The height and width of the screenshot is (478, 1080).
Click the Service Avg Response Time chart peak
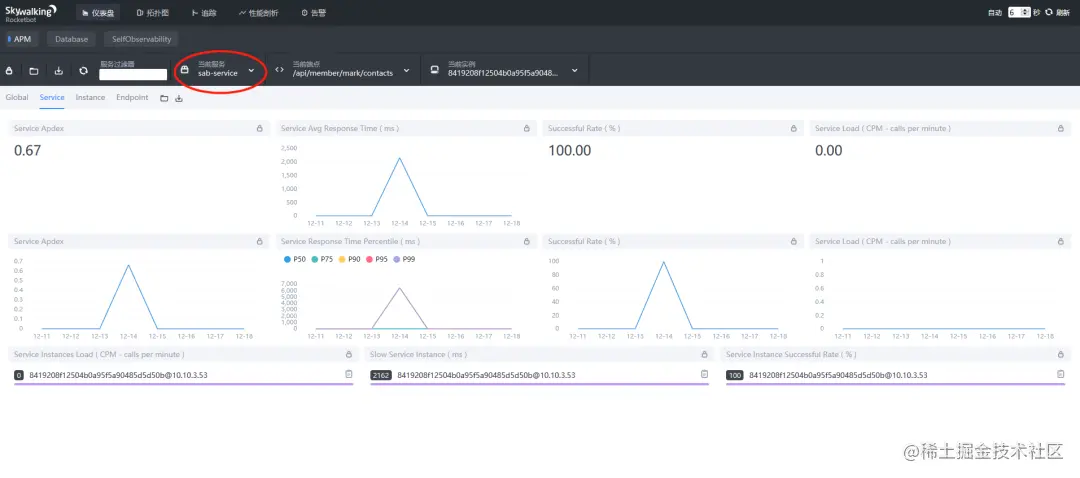(399, 158)
